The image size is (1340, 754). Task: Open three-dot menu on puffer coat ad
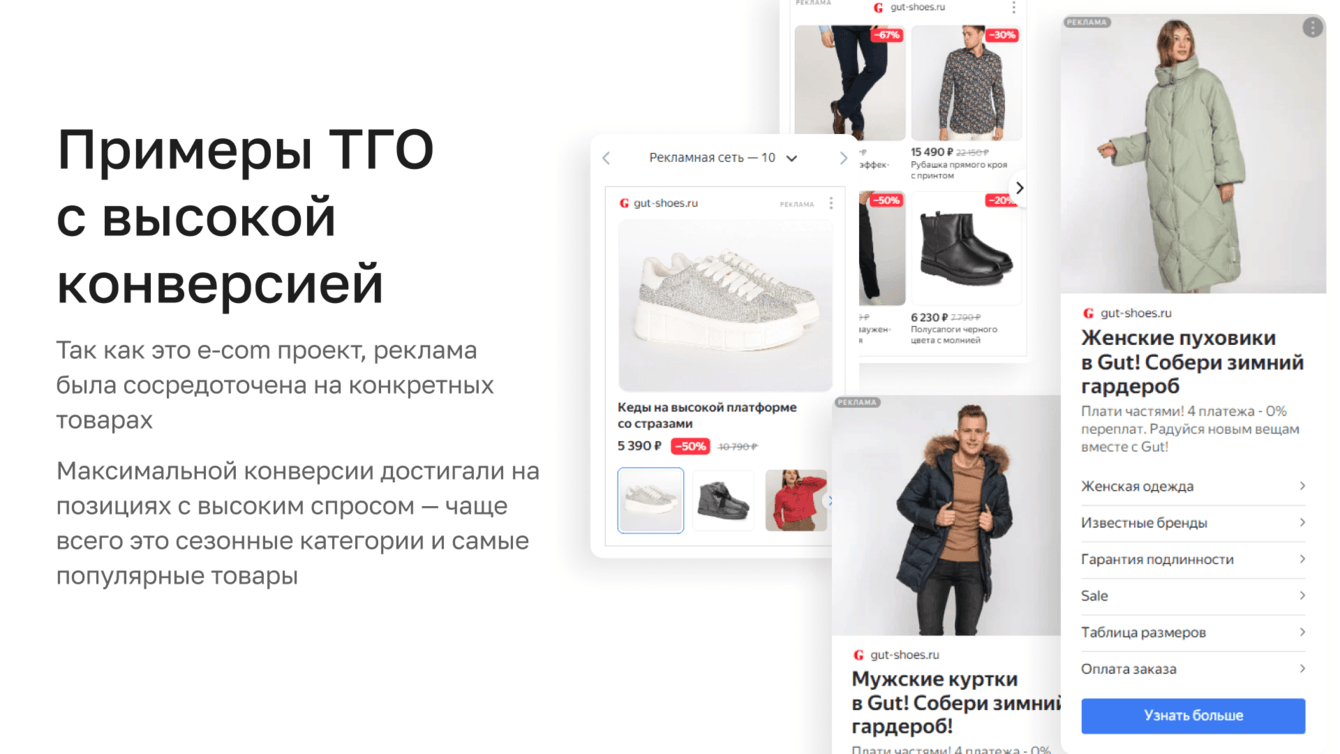(1313, 28)
